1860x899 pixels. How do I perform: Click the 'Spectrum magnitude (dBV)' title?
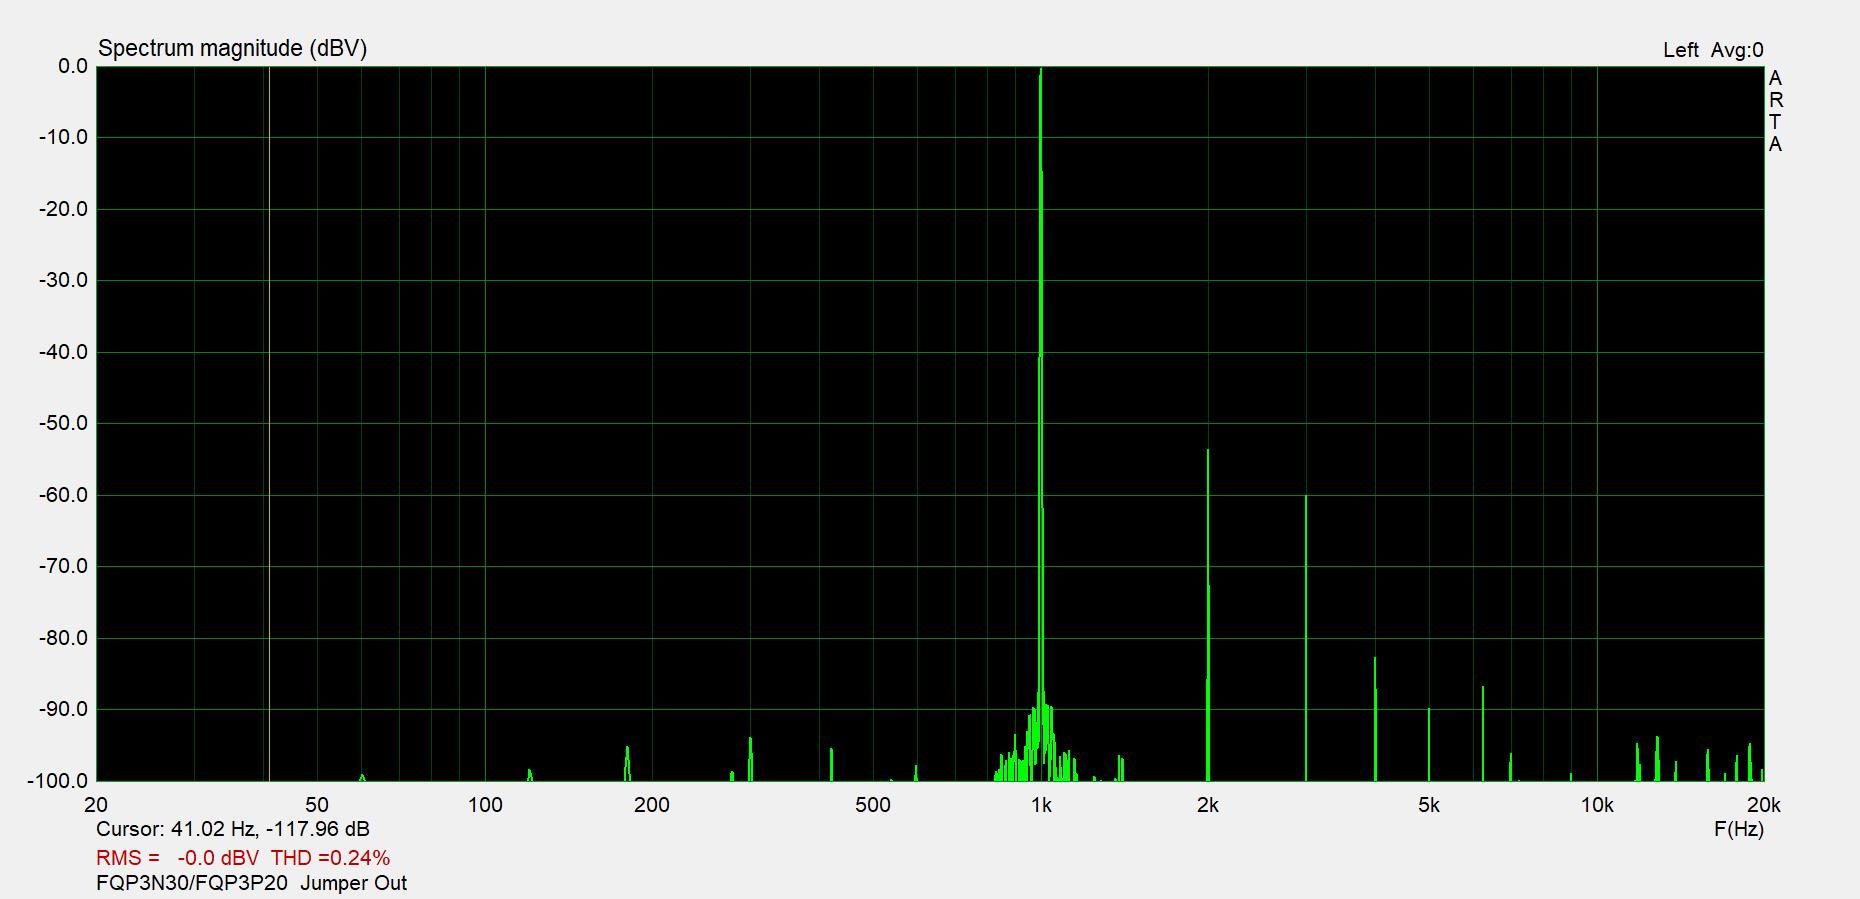[232, 48]
